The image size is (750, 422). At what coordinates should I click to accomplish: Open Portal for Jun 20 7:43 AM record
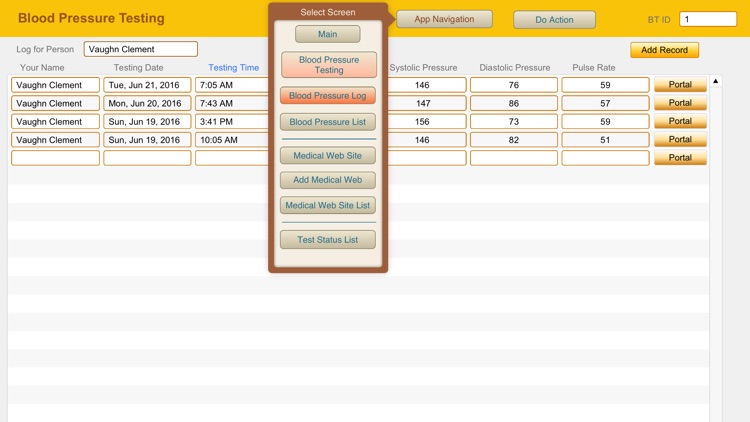[x=680, y=103]
